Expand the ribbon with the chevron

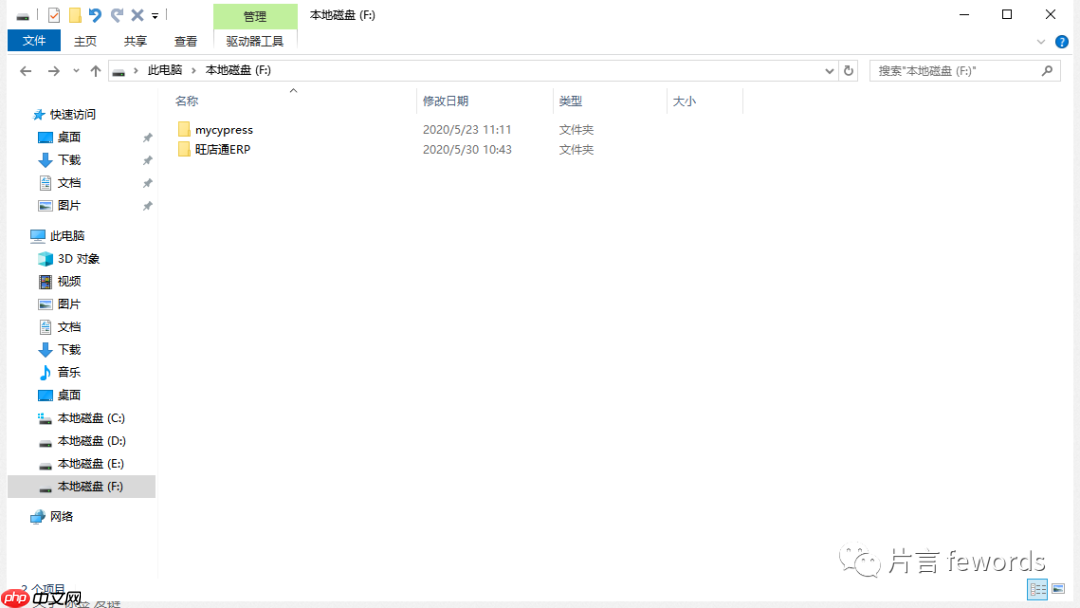pos(1041,42)
